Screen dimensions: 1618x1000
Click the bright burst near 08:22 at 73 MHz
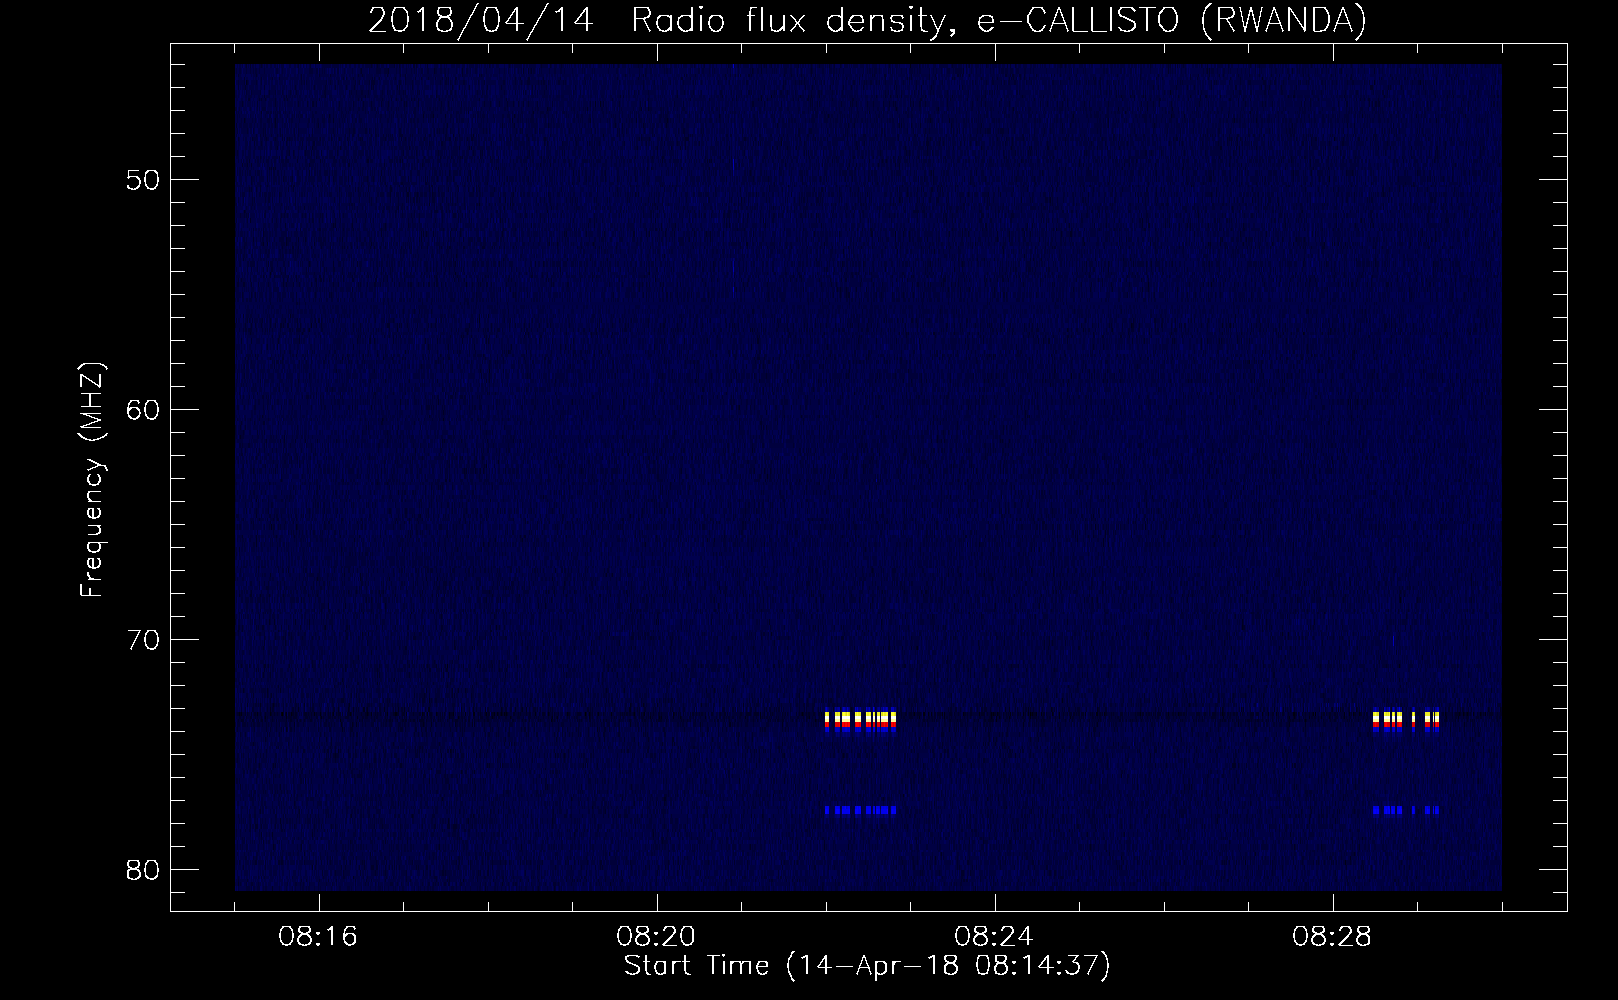click(860, 721)
